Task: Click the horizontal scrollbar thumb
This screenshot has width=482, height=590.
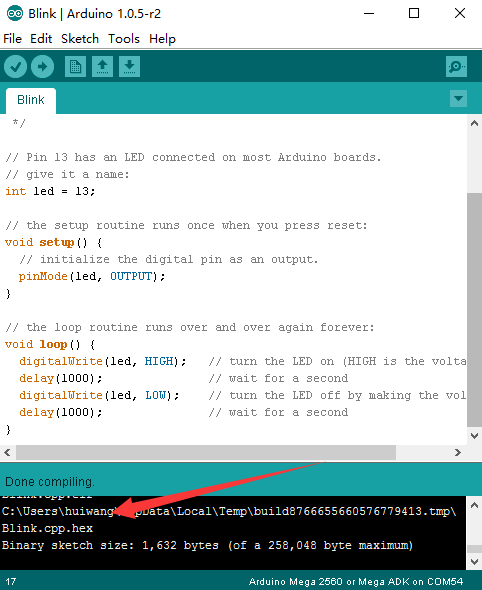Action: pos(206,452)
